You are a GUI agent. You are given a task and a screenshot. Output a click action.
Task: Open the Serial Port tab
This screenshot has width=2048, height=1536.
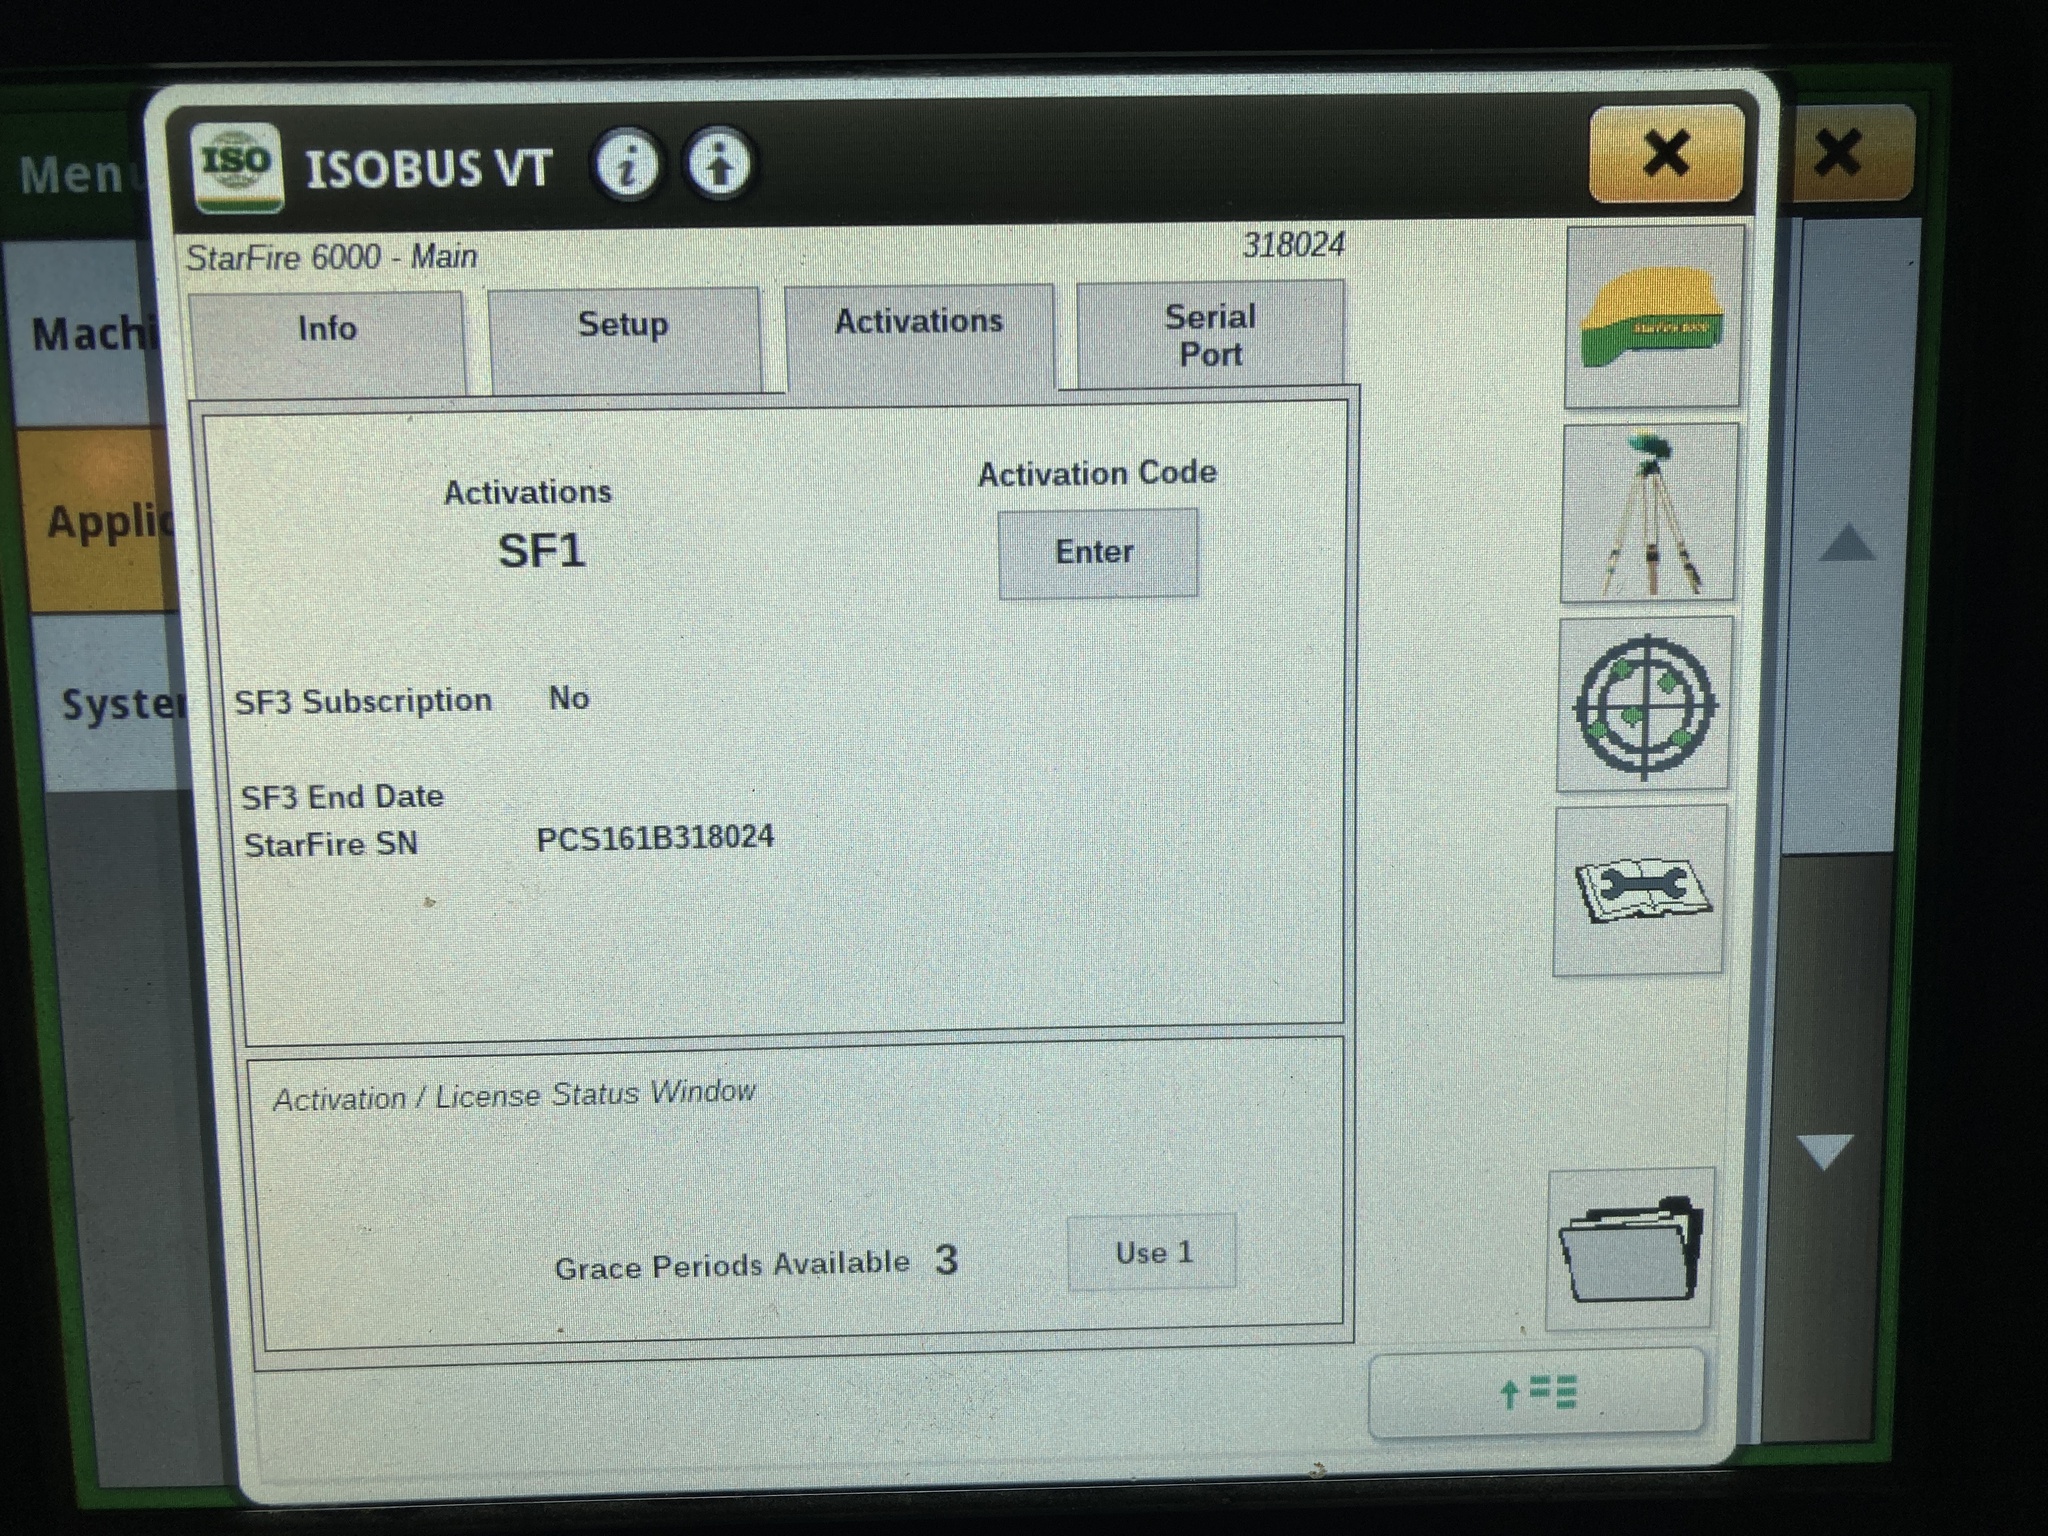pos(1210,335)
